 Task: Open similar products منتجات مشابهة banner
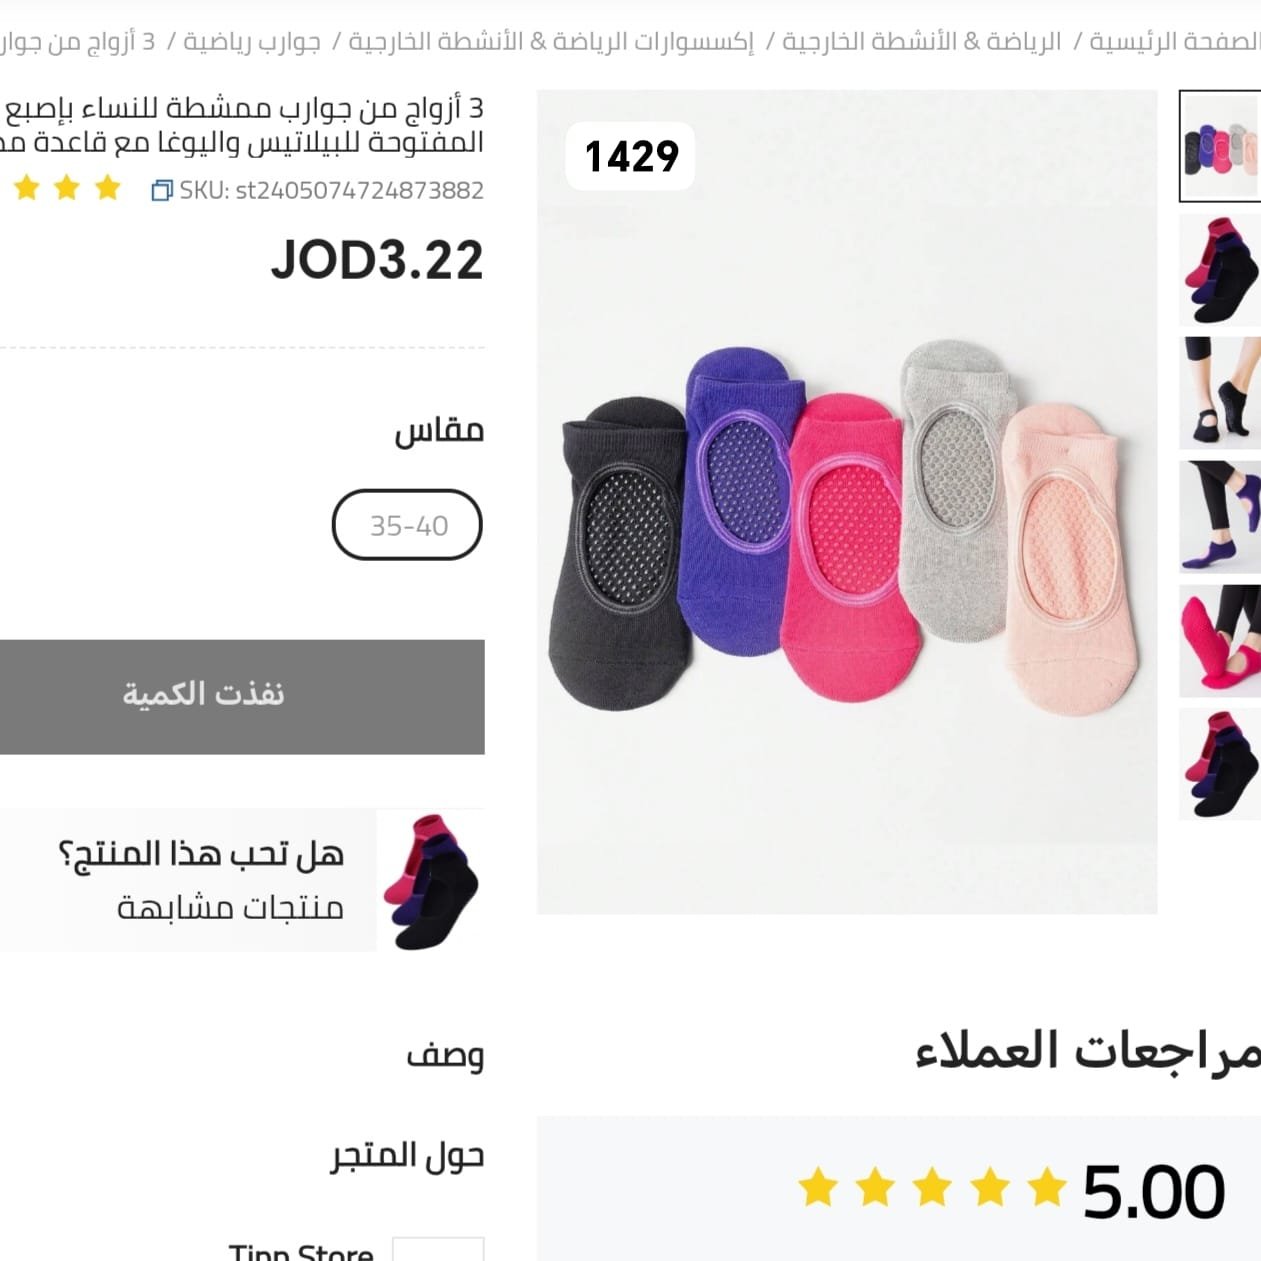point(242,880)
